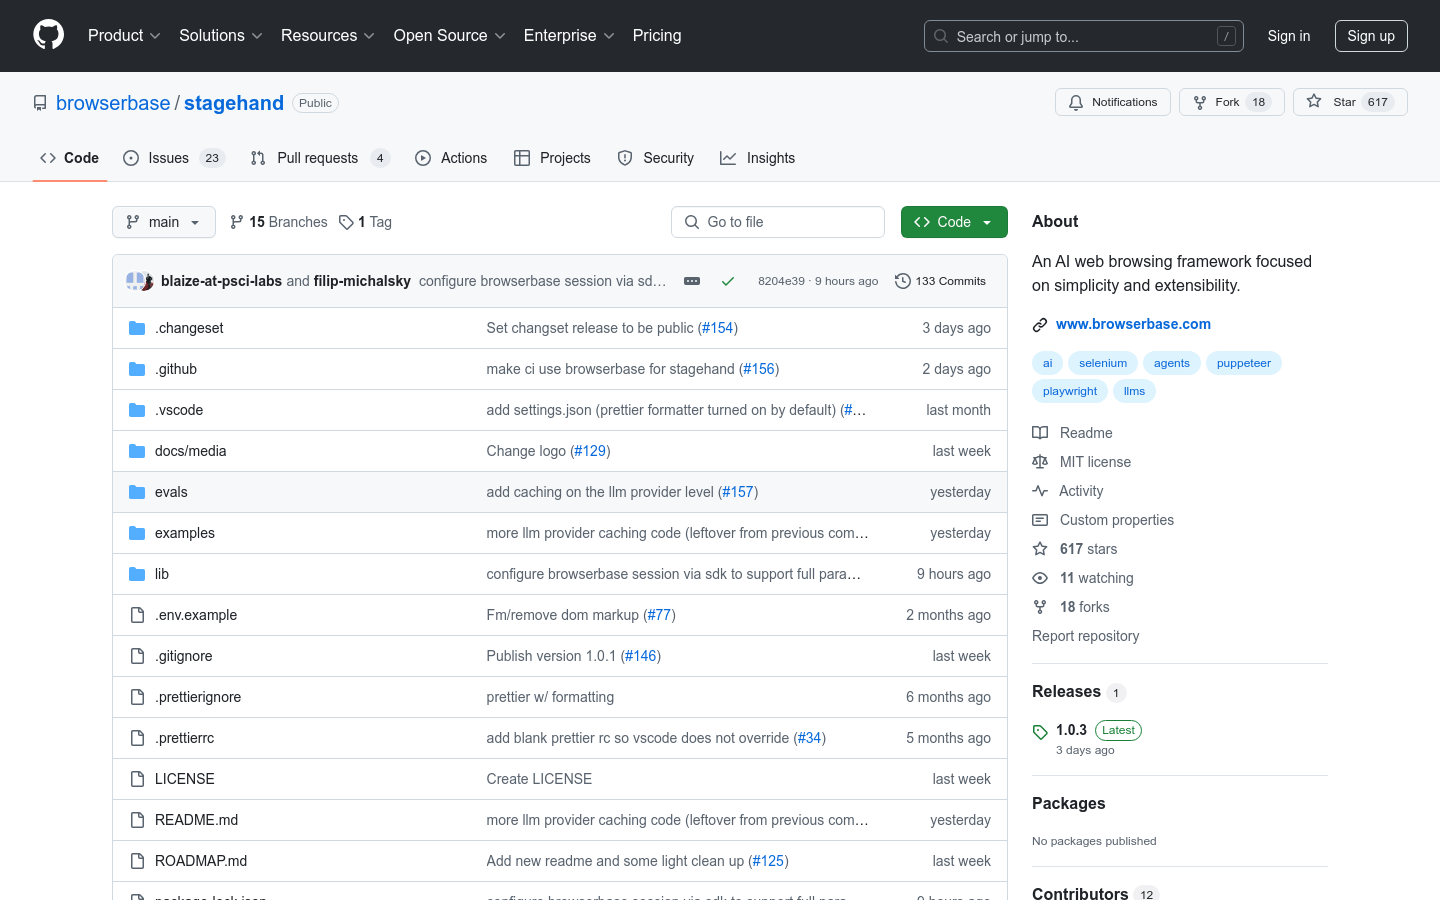
Task: Open the lib folder icon
Action: pos(137,574)
